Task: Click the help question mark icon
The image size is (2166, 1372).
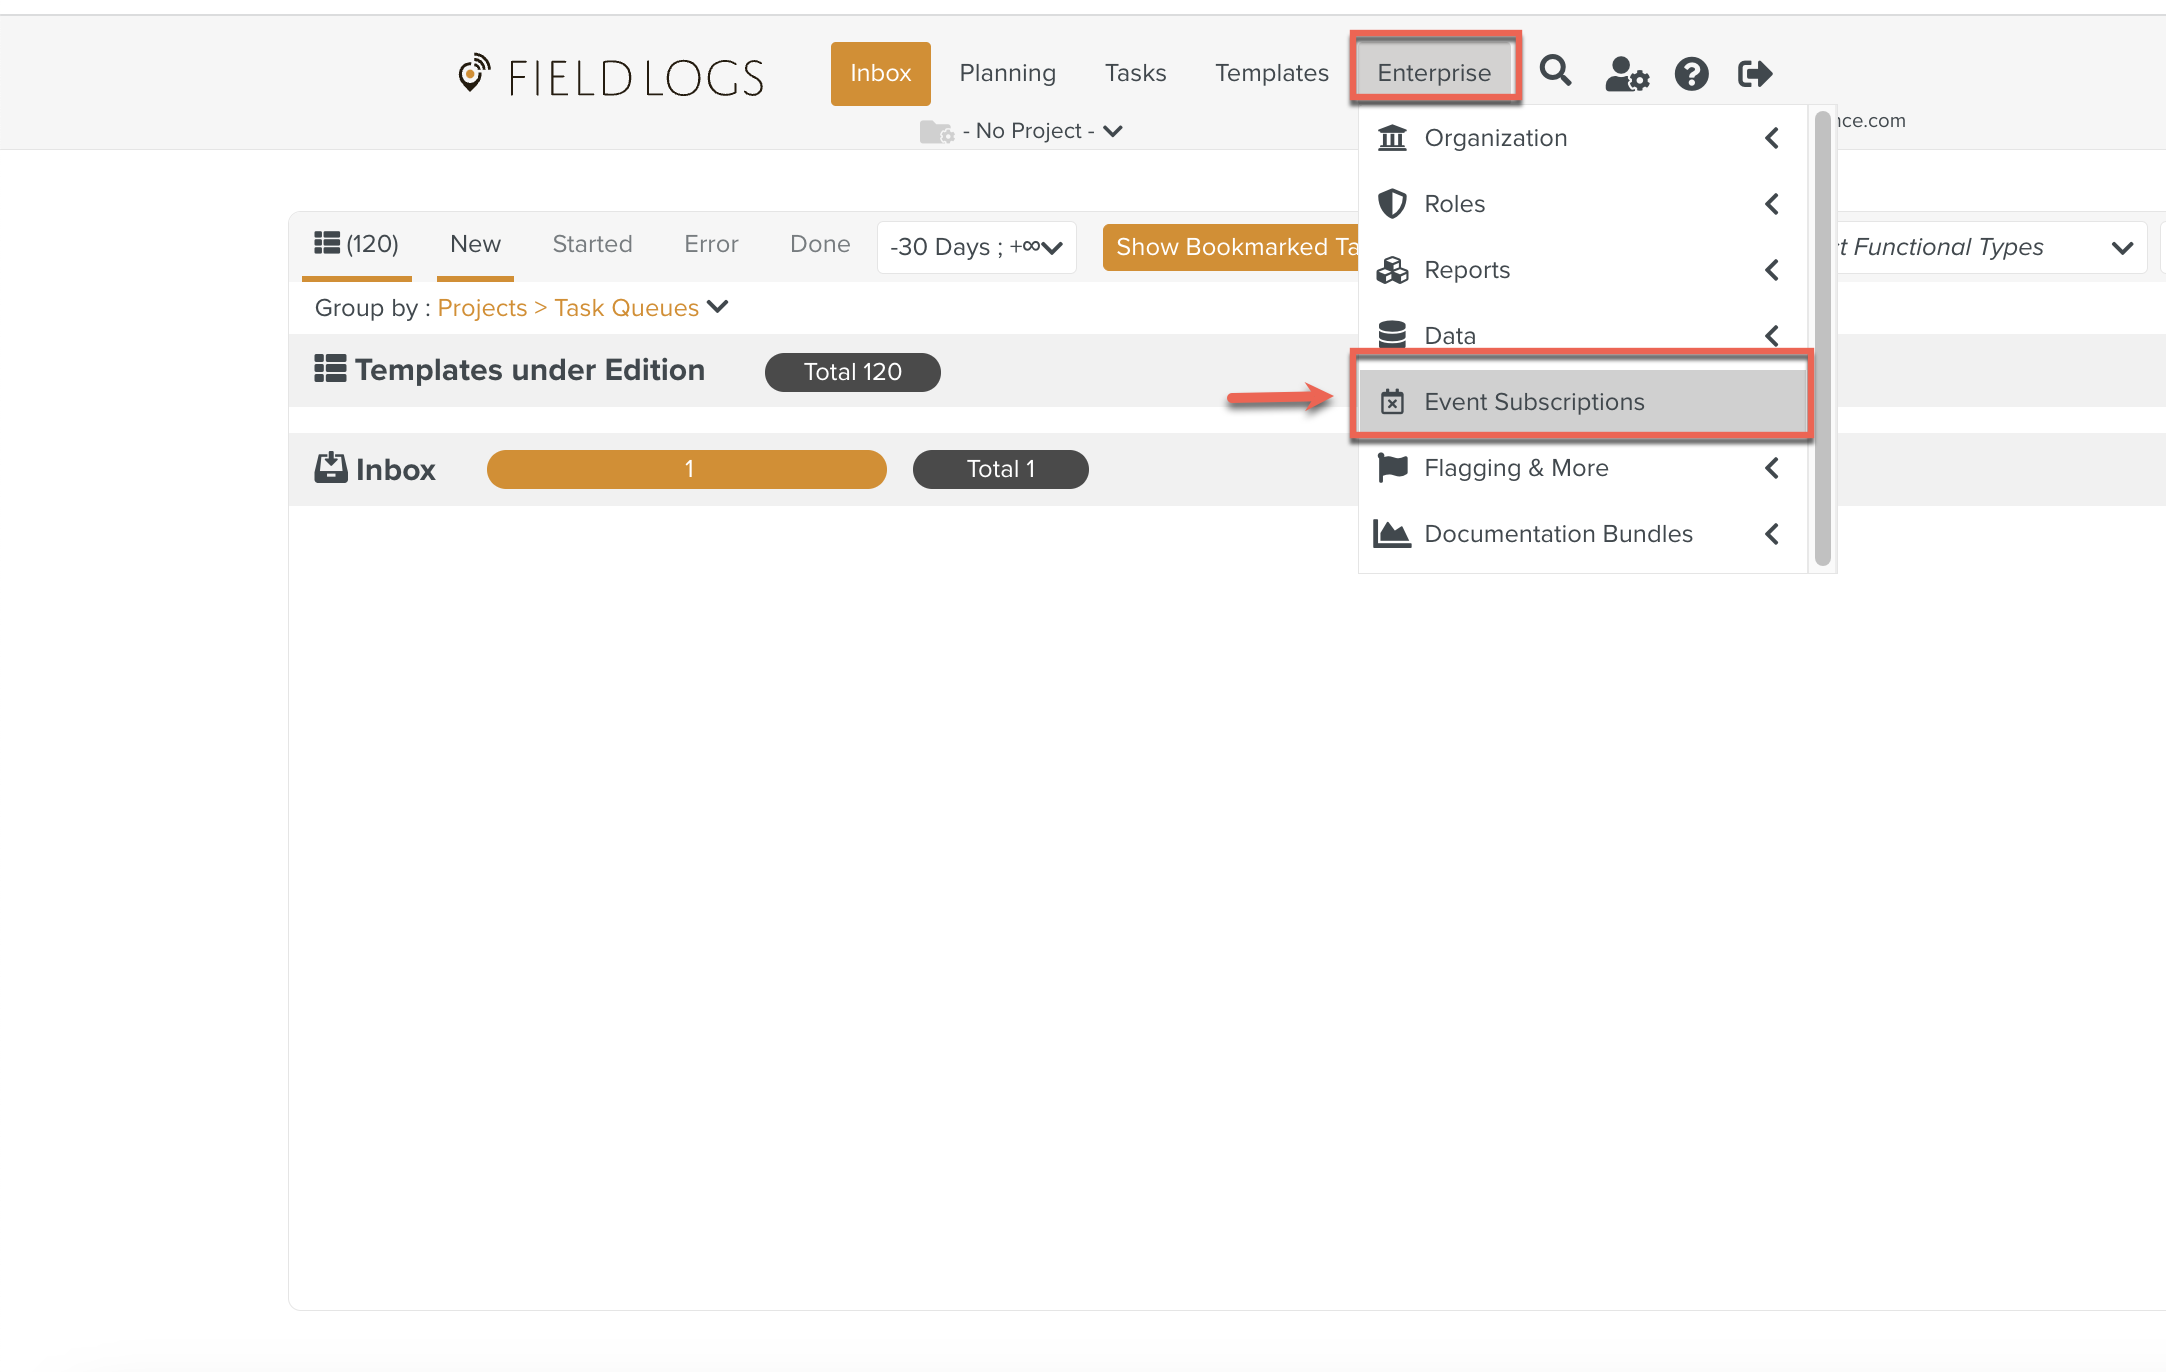Action: pyautogui.click(x=1691, y=74)
